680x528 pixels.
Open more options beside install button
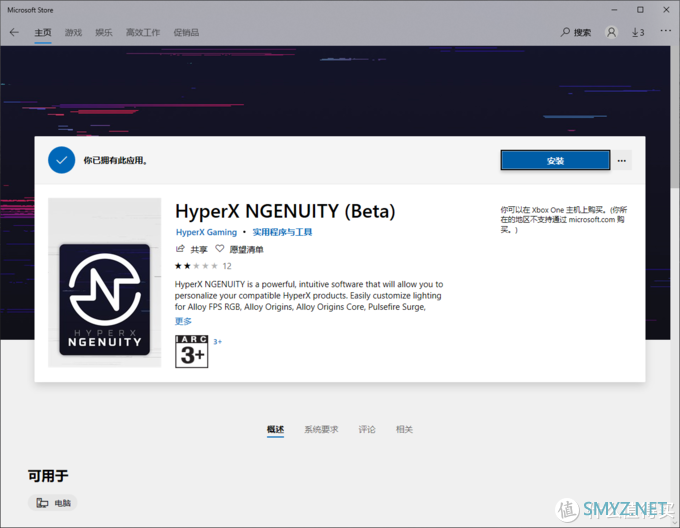[x=622, y=160]
